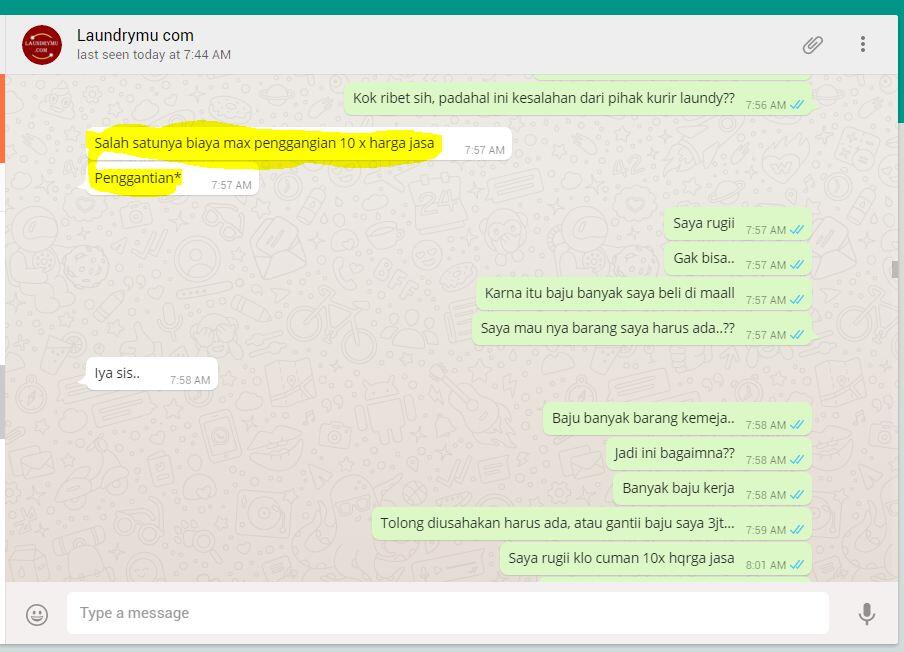Viewport: 904px width, 652px height.
Task: Open Laundrymu com profile picture
Action: [x=42, y=44]
